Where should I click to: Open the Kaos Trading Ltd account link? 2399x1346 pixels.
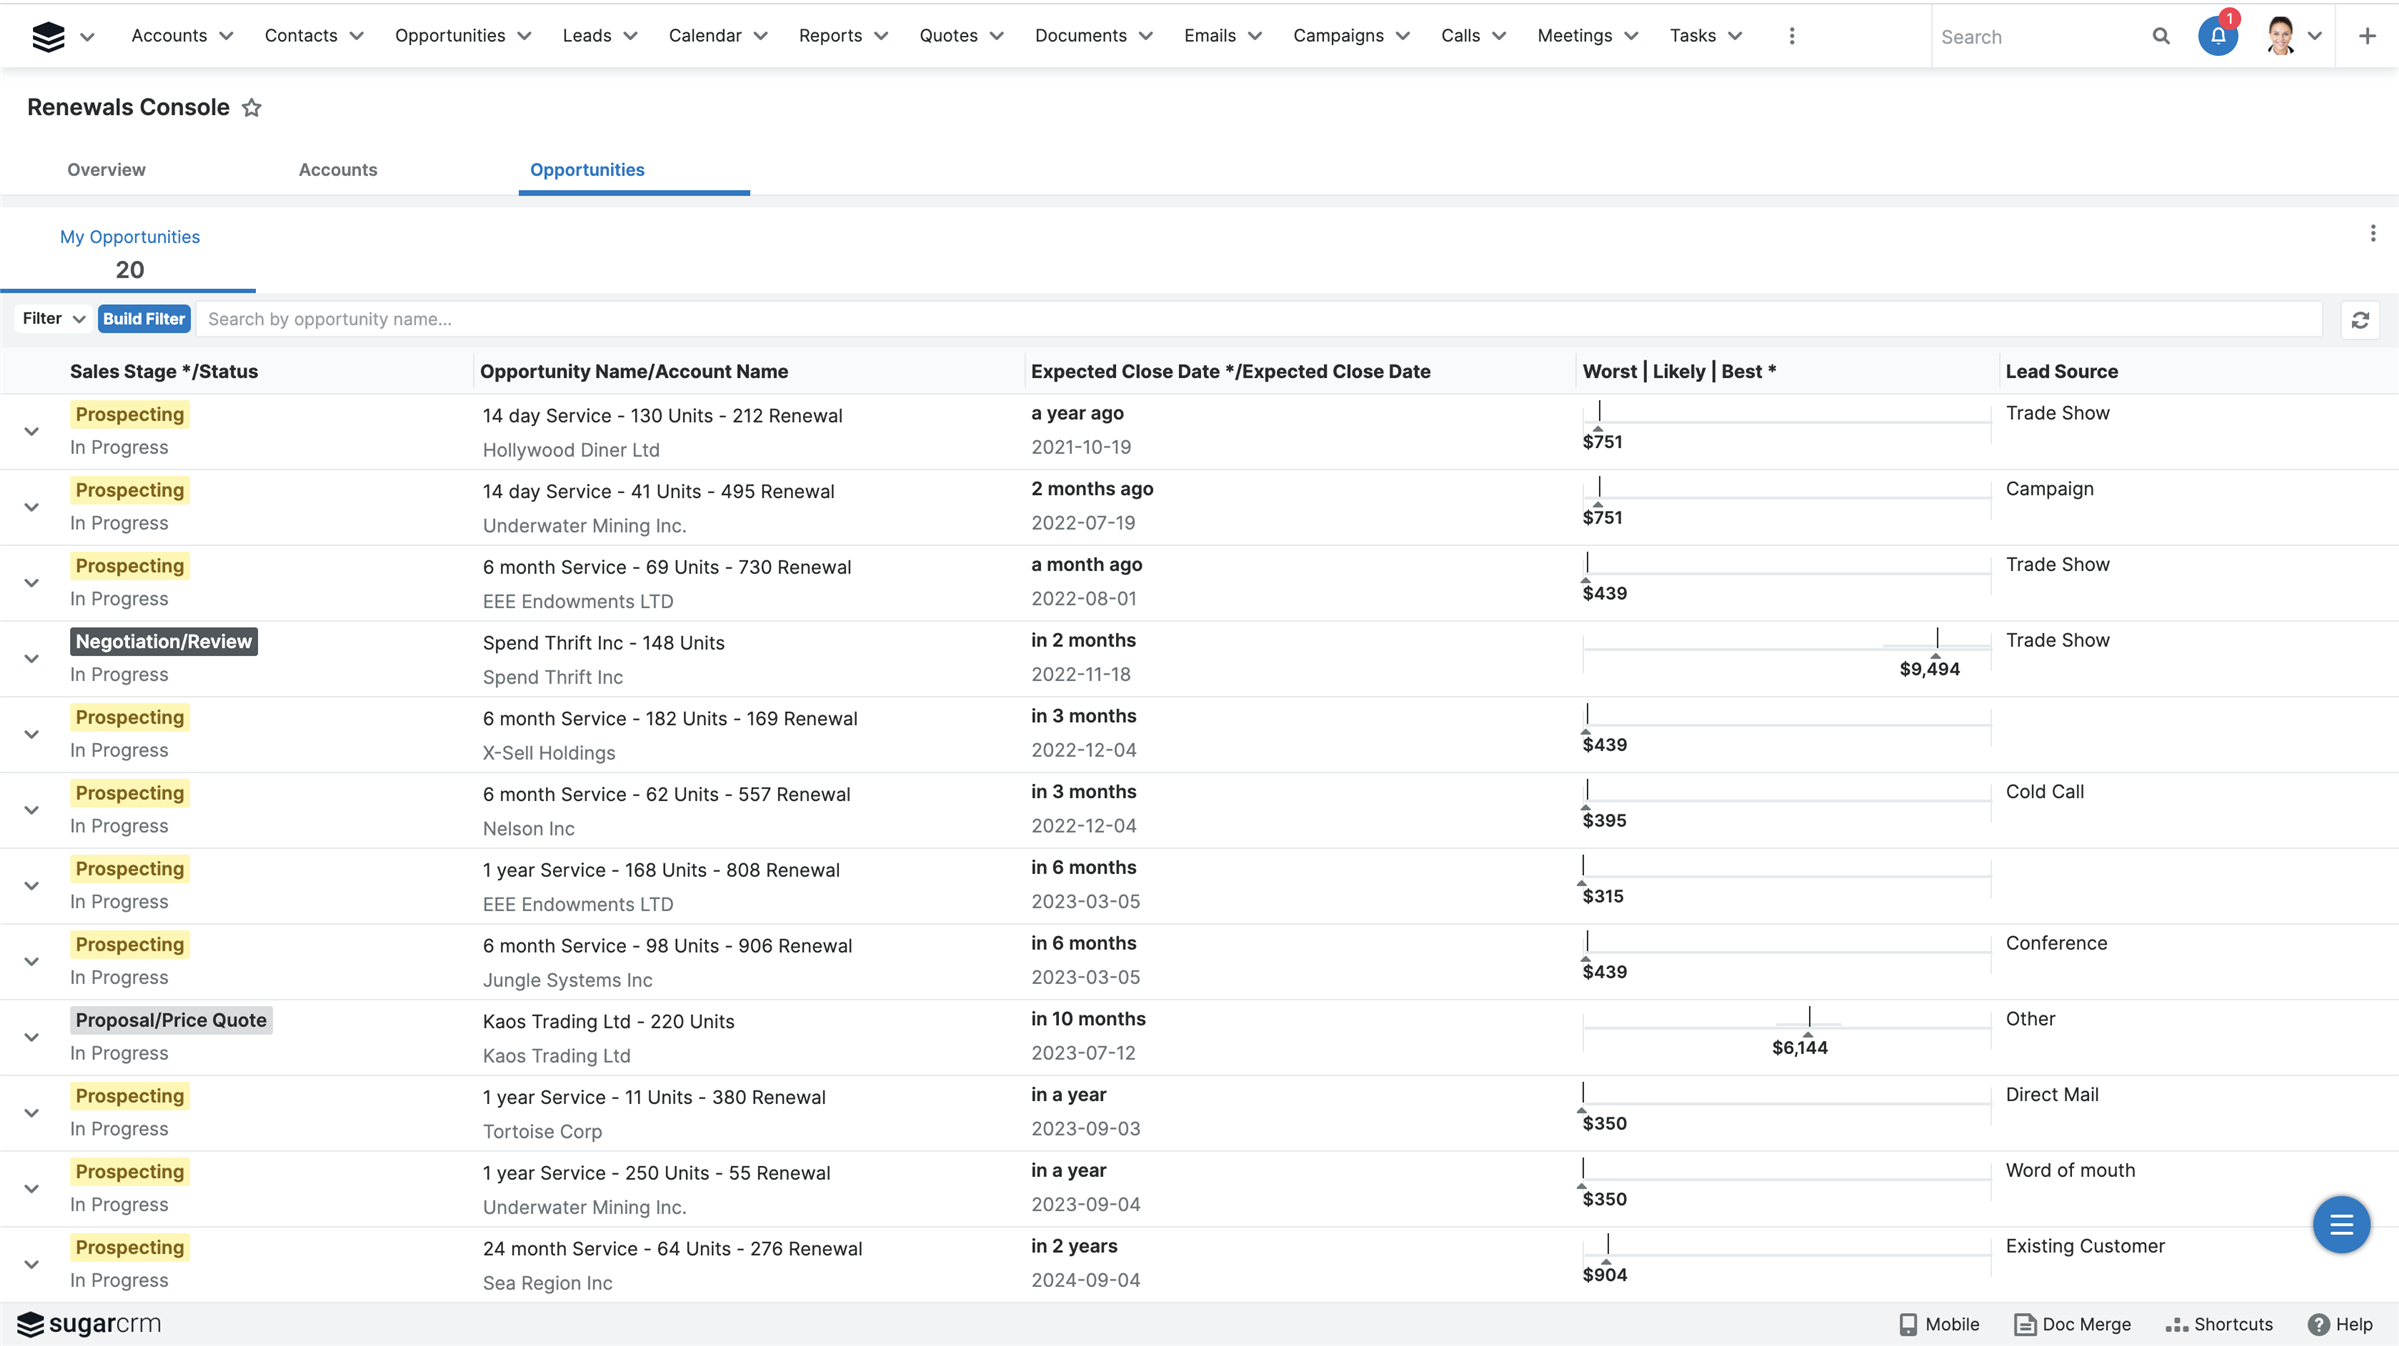556,1056
